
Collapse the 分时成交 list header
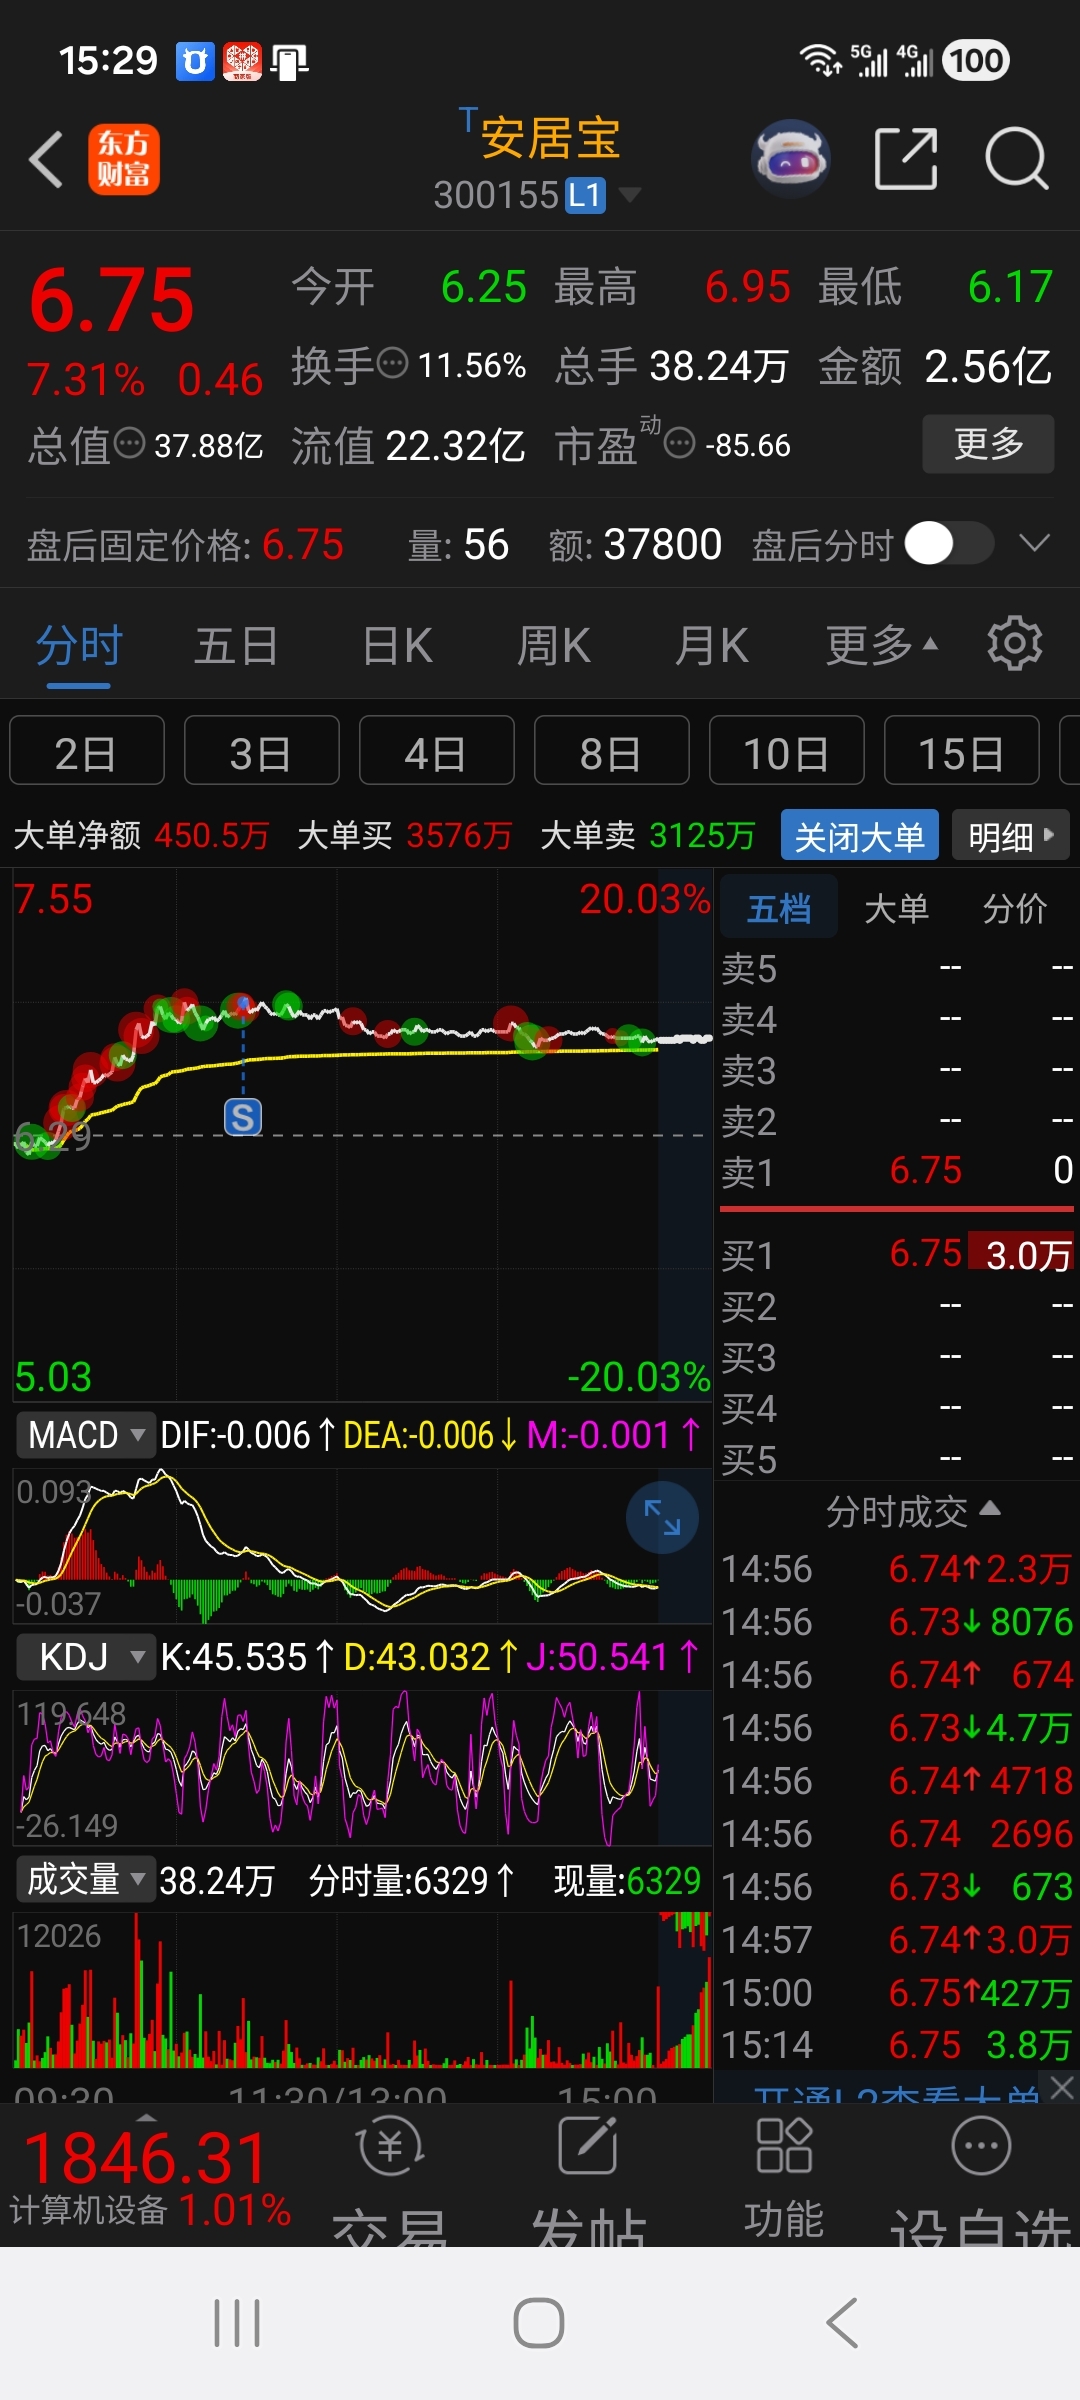[913, 1511]
